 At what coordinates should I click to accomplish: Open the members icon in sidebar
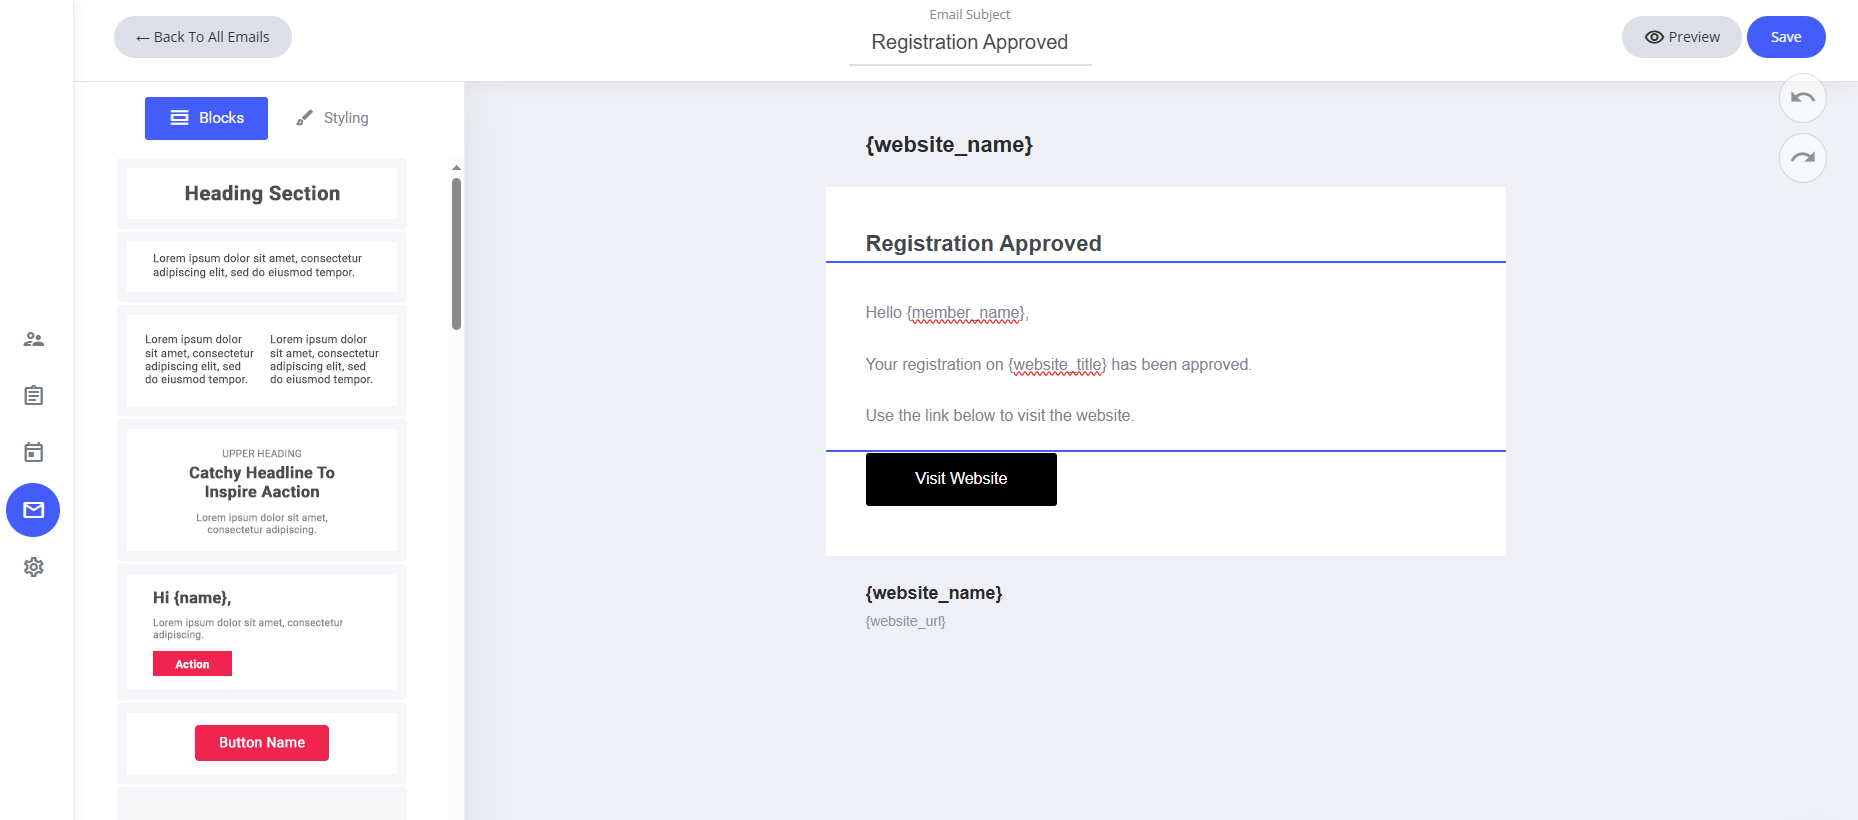[33, 339]
